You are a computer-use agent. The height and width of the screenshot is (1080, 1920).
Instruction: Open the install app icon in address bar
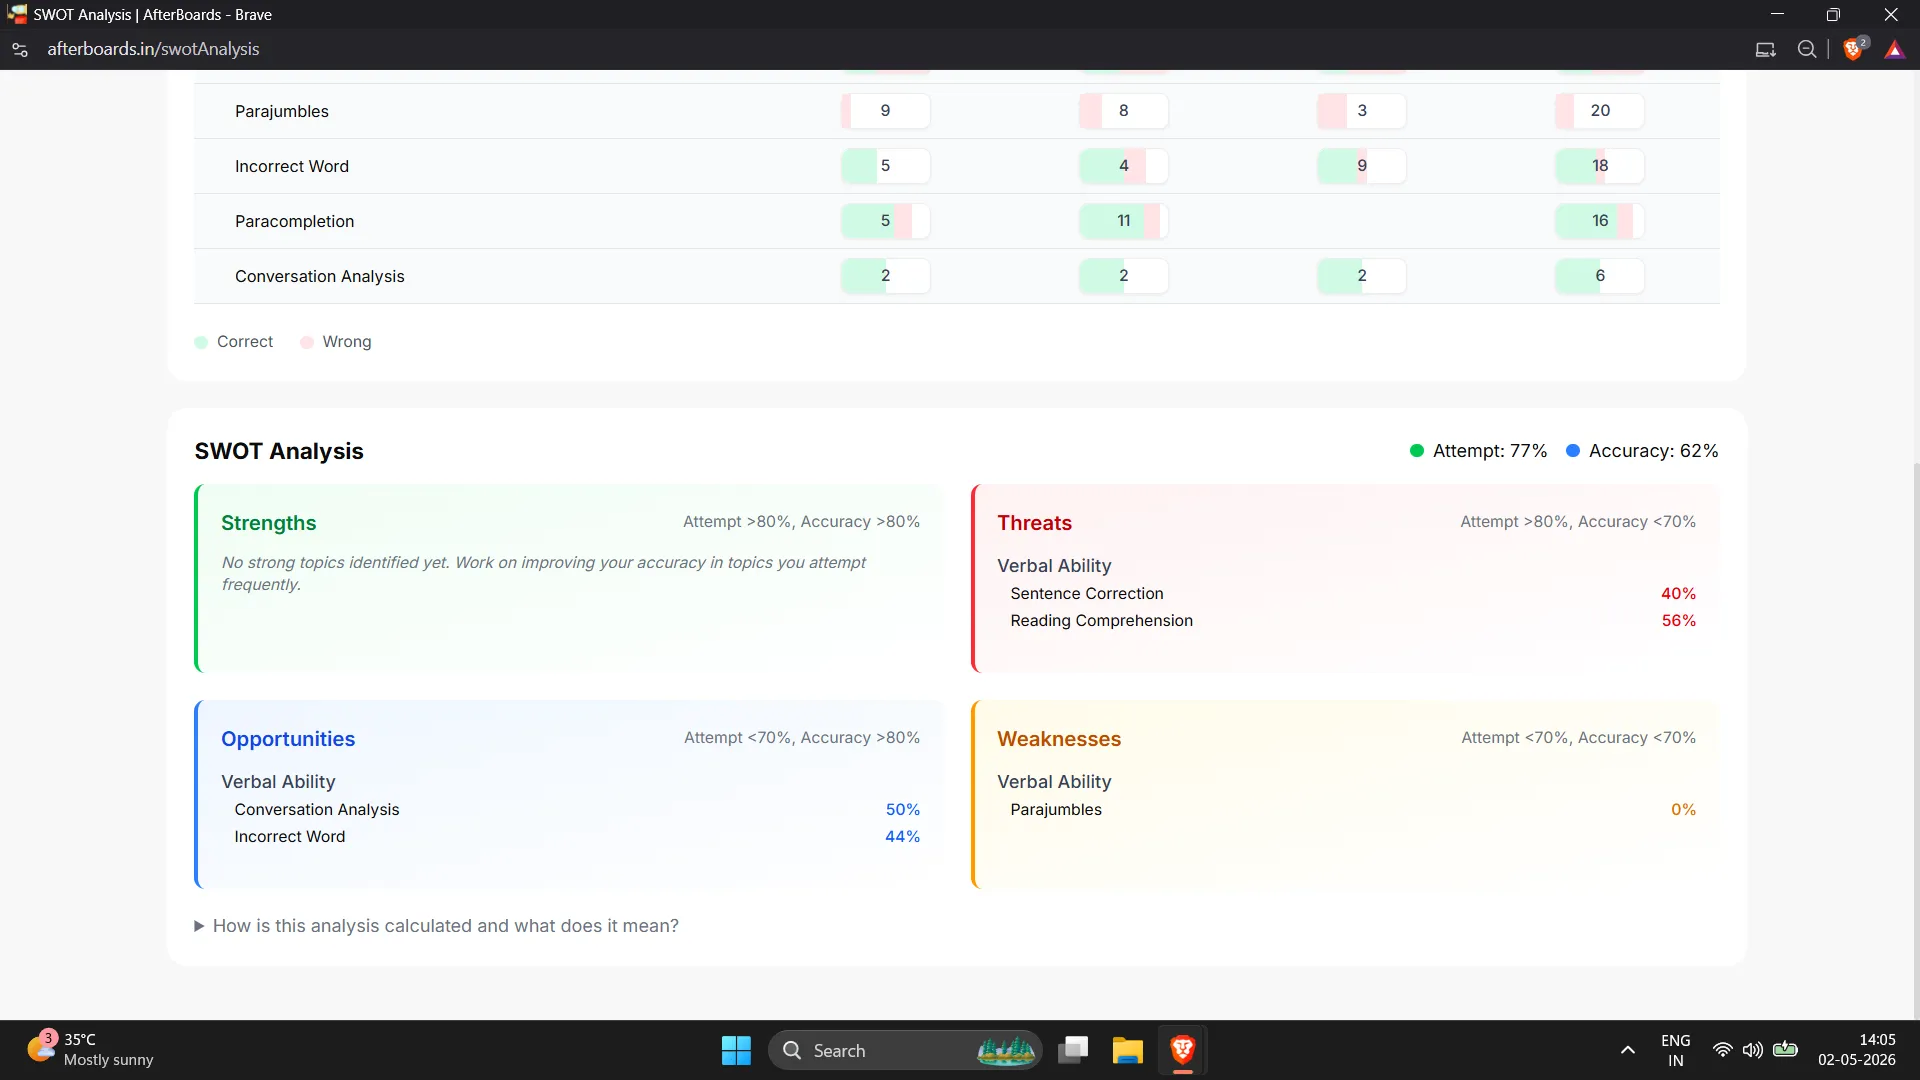pos(1766,49)
